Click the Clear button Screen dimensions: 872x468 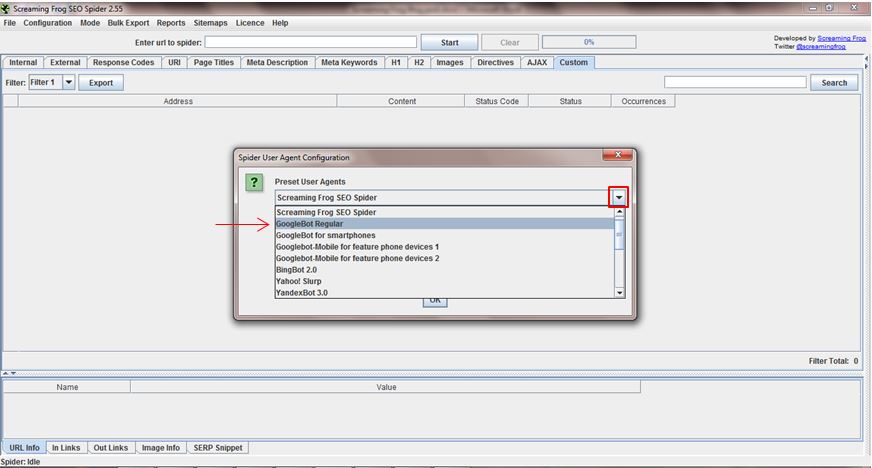click(509, 42)
